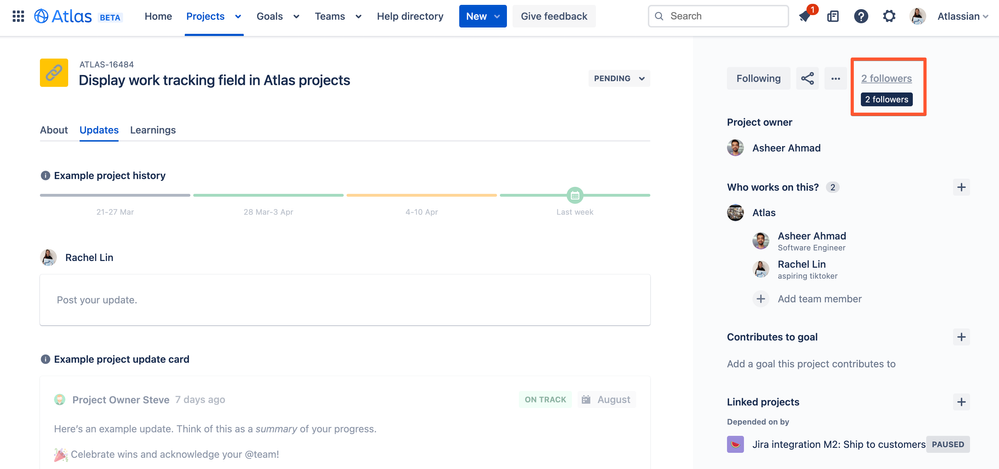The image size is (999, 469).
Task: Open Asheer Ahmad project owner profile
Action: (786, 148)
